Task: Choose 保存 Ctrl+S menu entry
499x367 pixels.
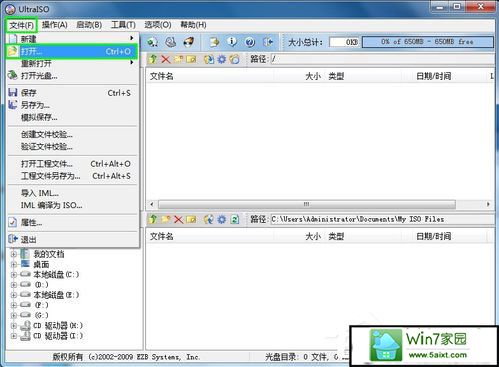Action: pyautogui.click(x=72, y=93)
